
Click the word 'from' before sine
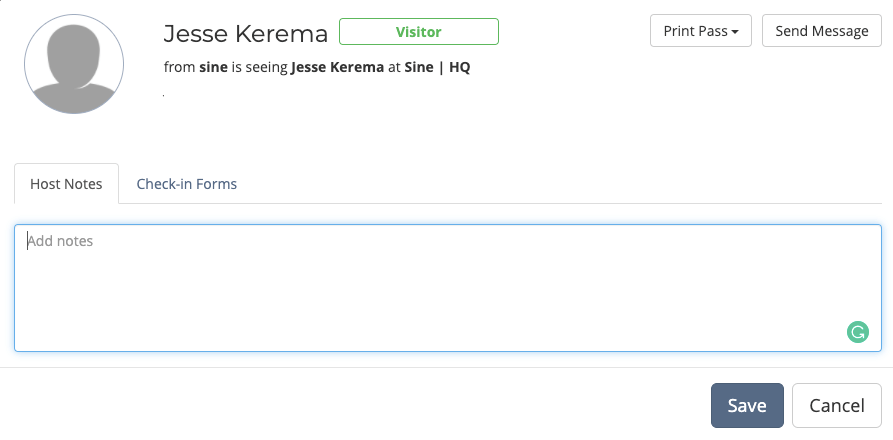[x=179, y=67]
